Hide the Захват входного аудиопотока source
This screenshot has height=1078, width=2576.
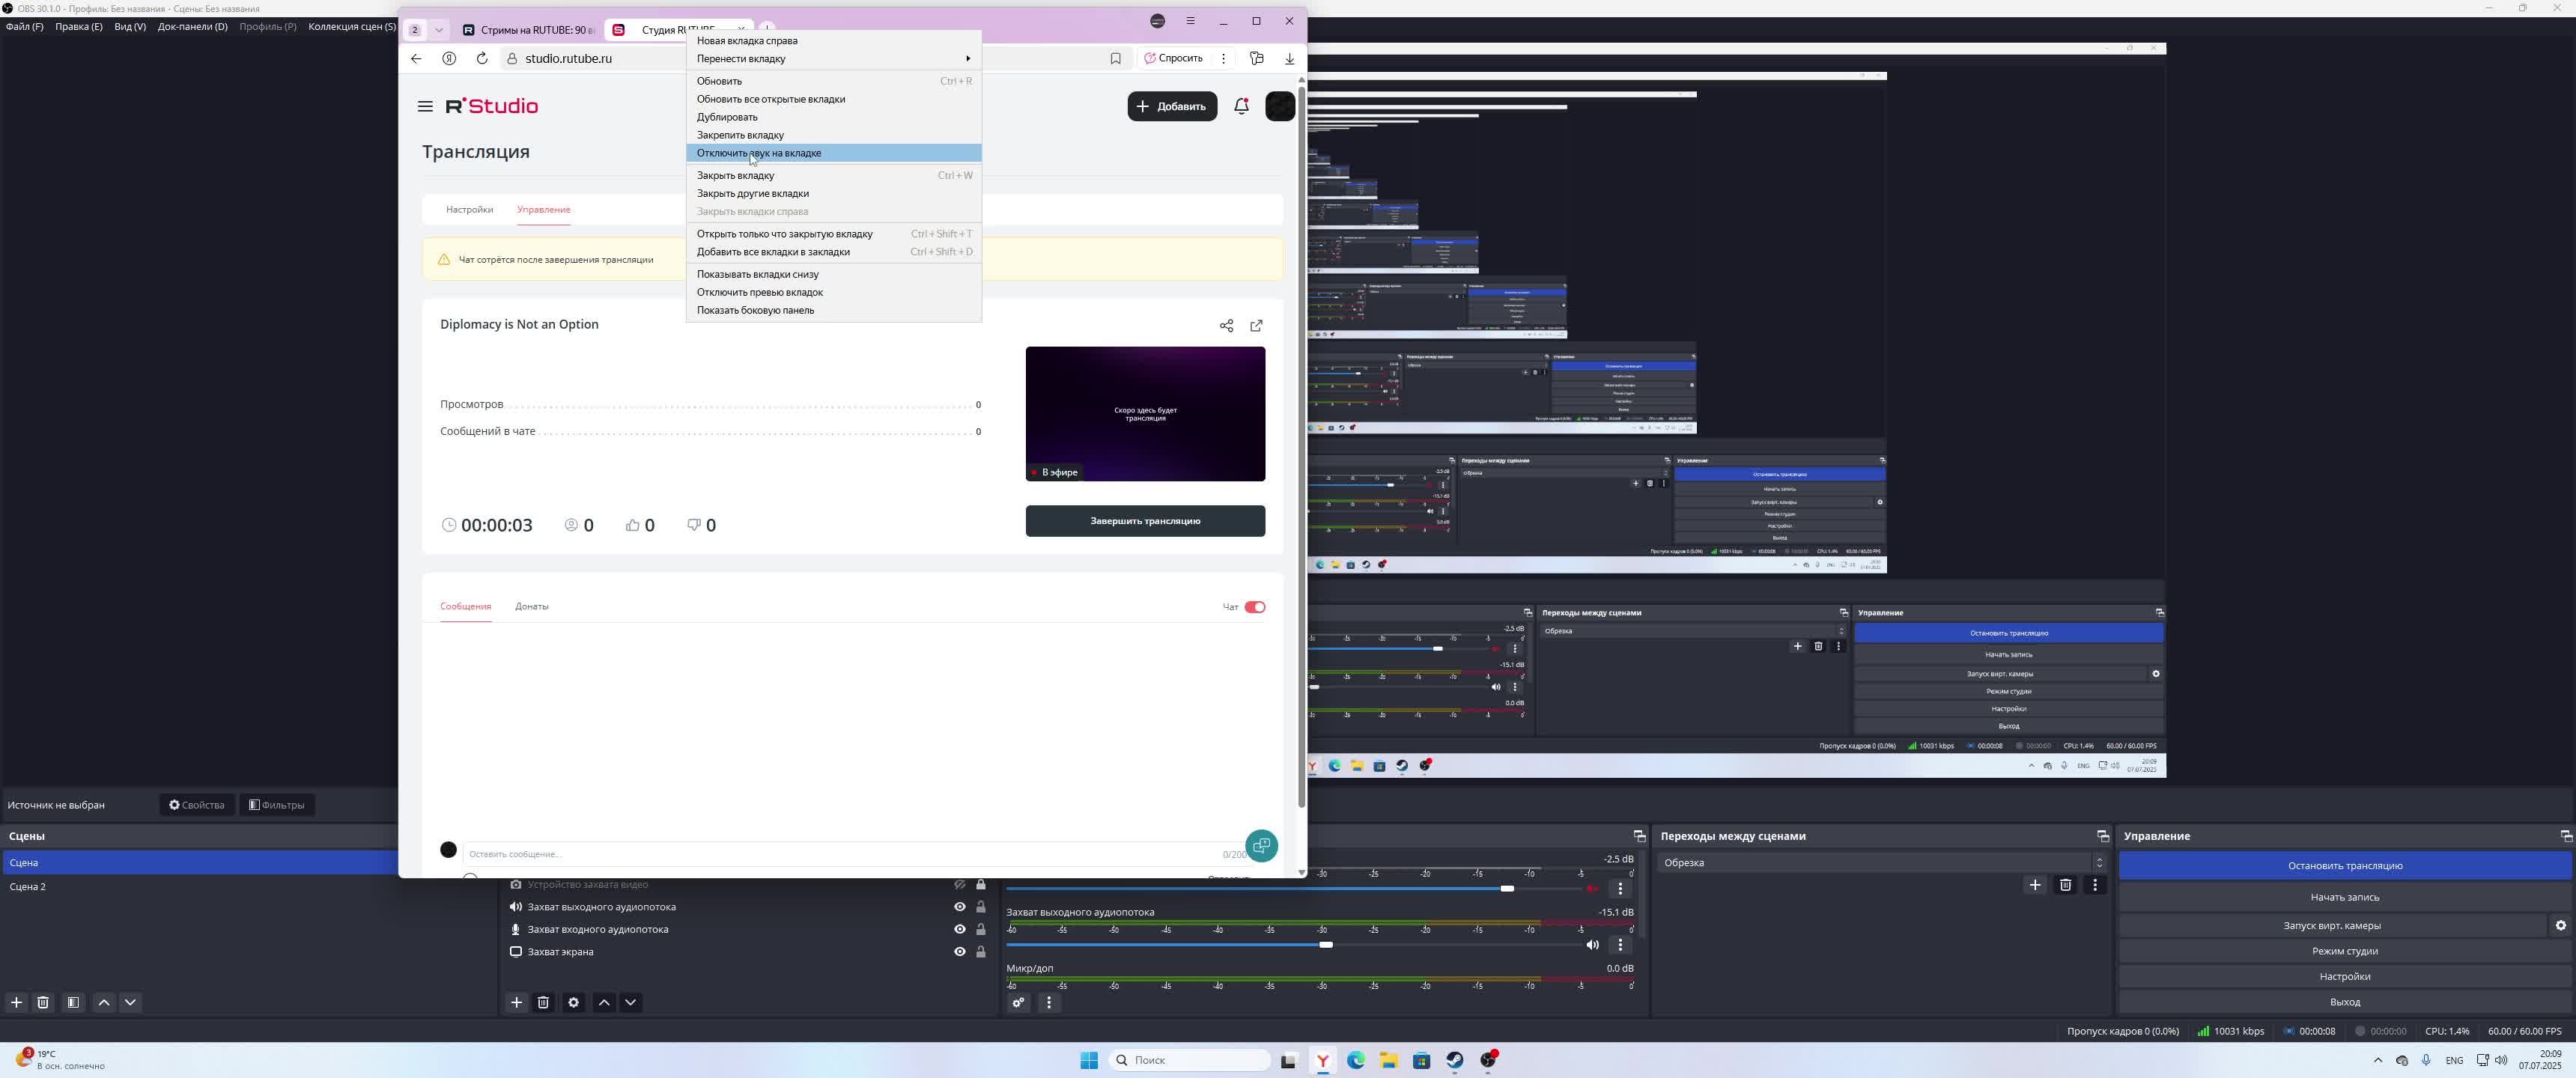click(x=960, y=929)
